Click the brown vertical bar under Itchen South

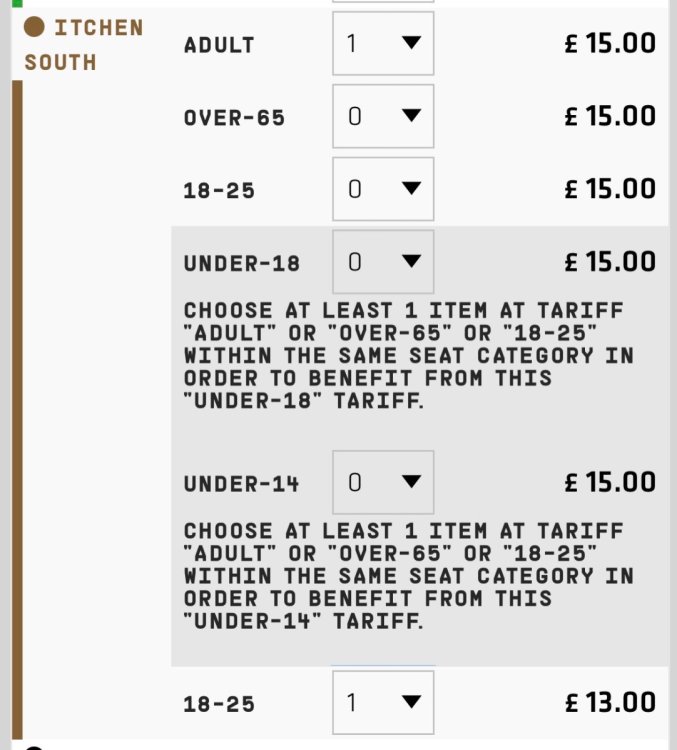click(16, 400)
